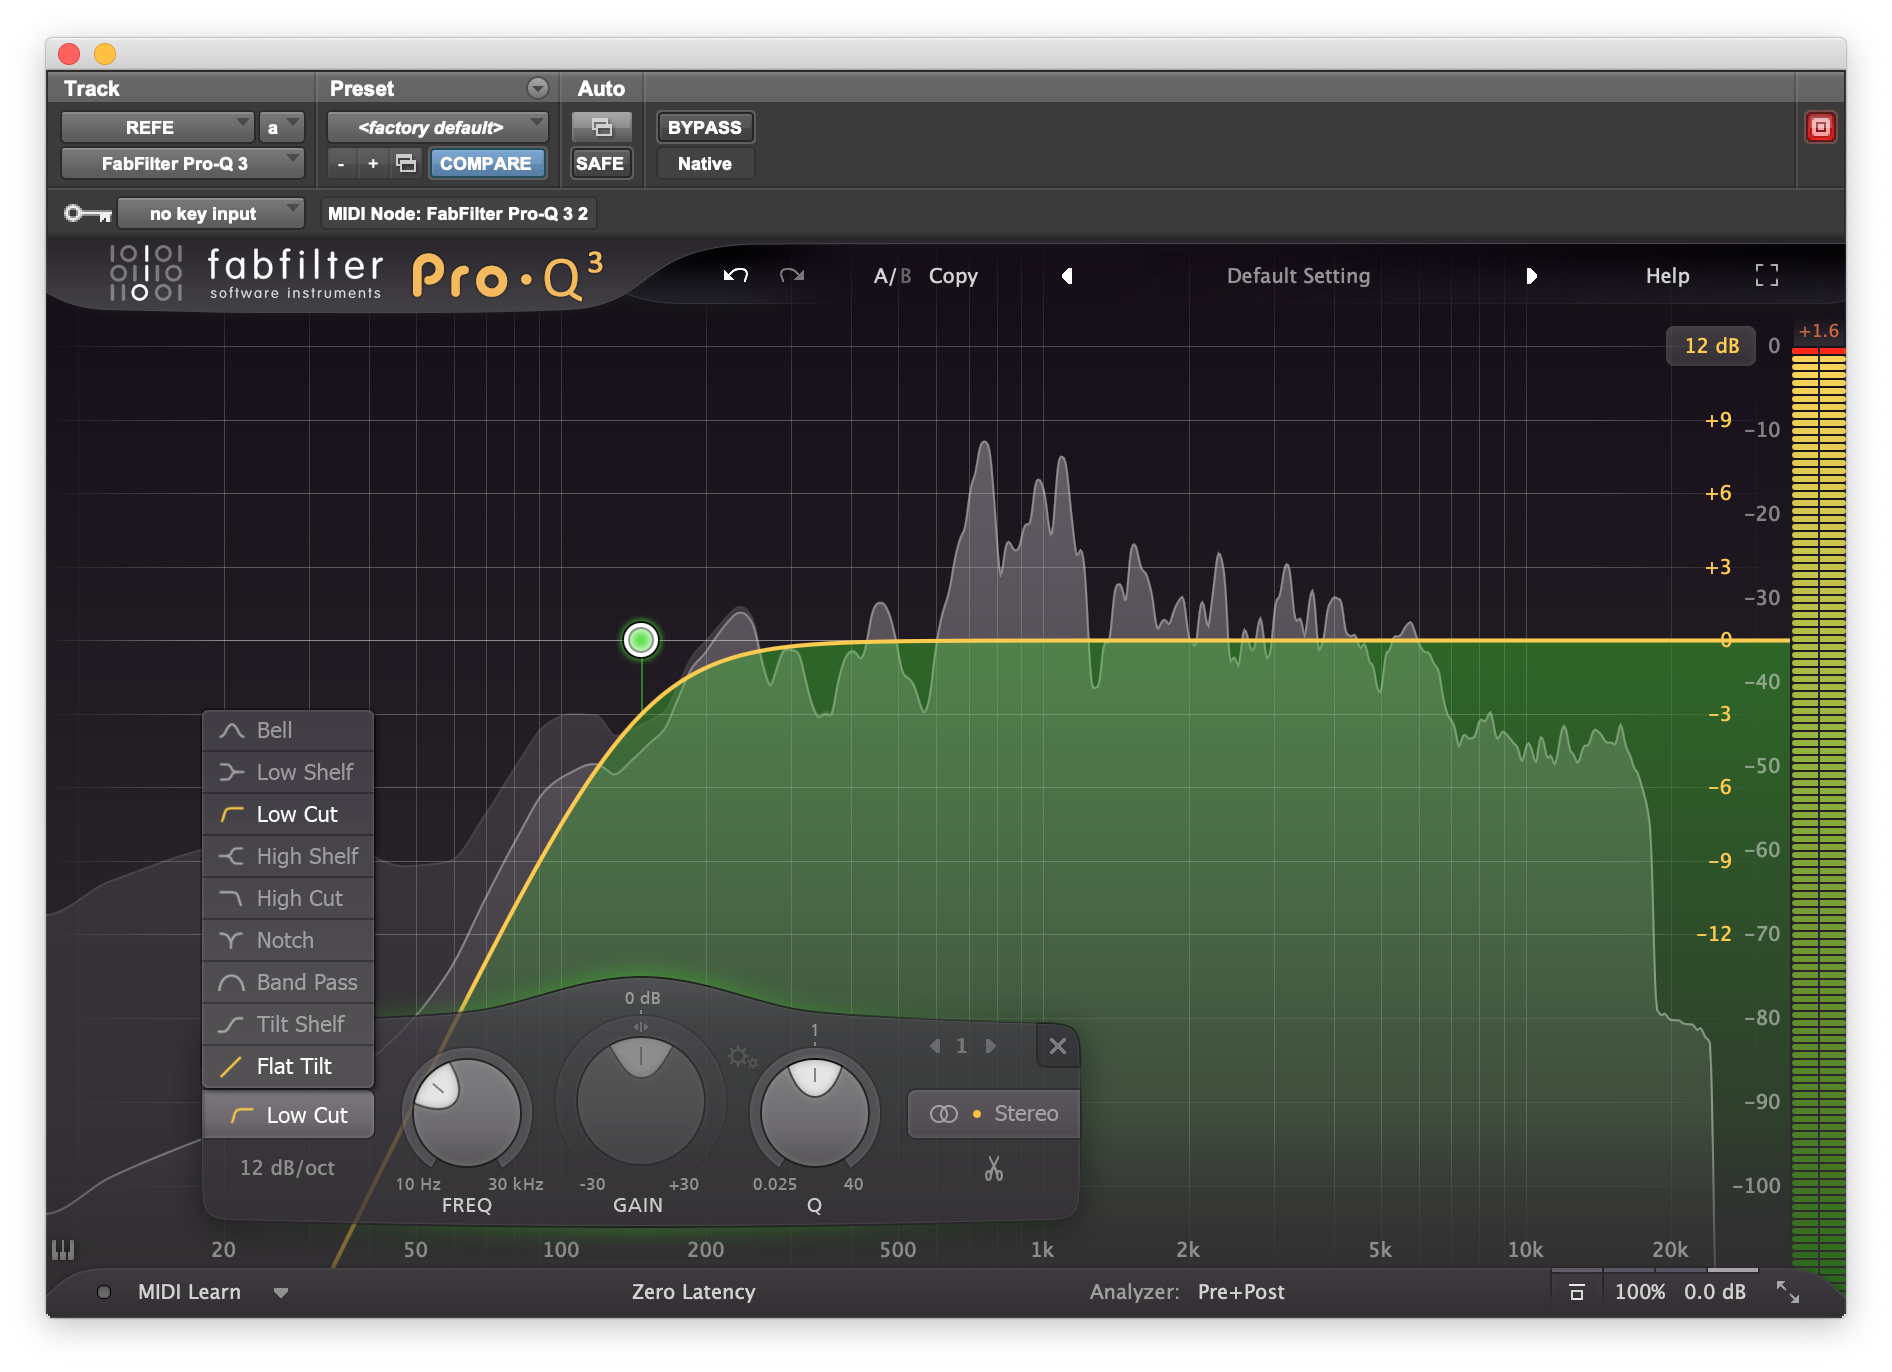Click the Default Setting preset name
The image size is (1892, 1372).
(x=1298, y=276)
